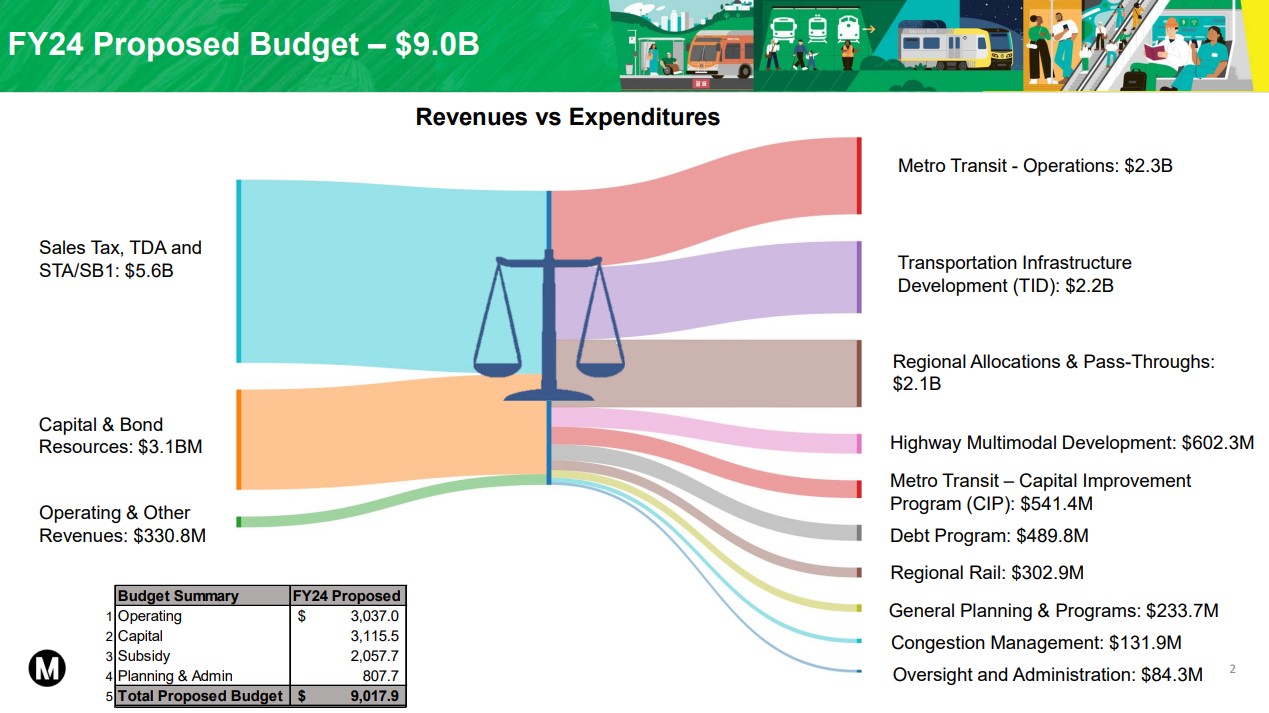Select the Subsidy row in the table

[260, 656]
